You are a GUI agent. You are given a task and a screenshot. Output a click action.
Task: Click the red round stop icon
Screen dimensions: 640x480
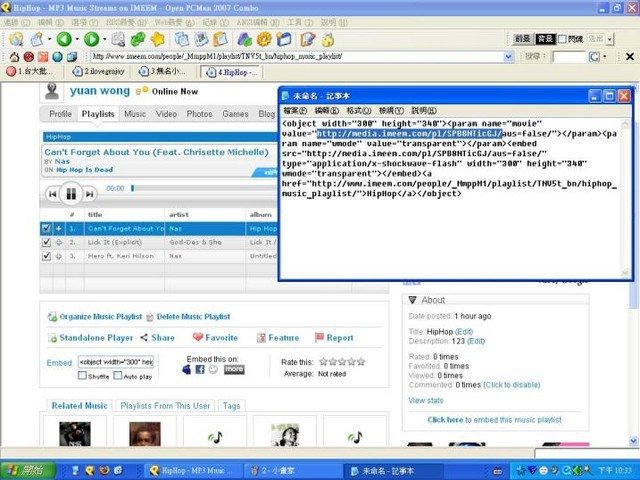click(29, 57)
